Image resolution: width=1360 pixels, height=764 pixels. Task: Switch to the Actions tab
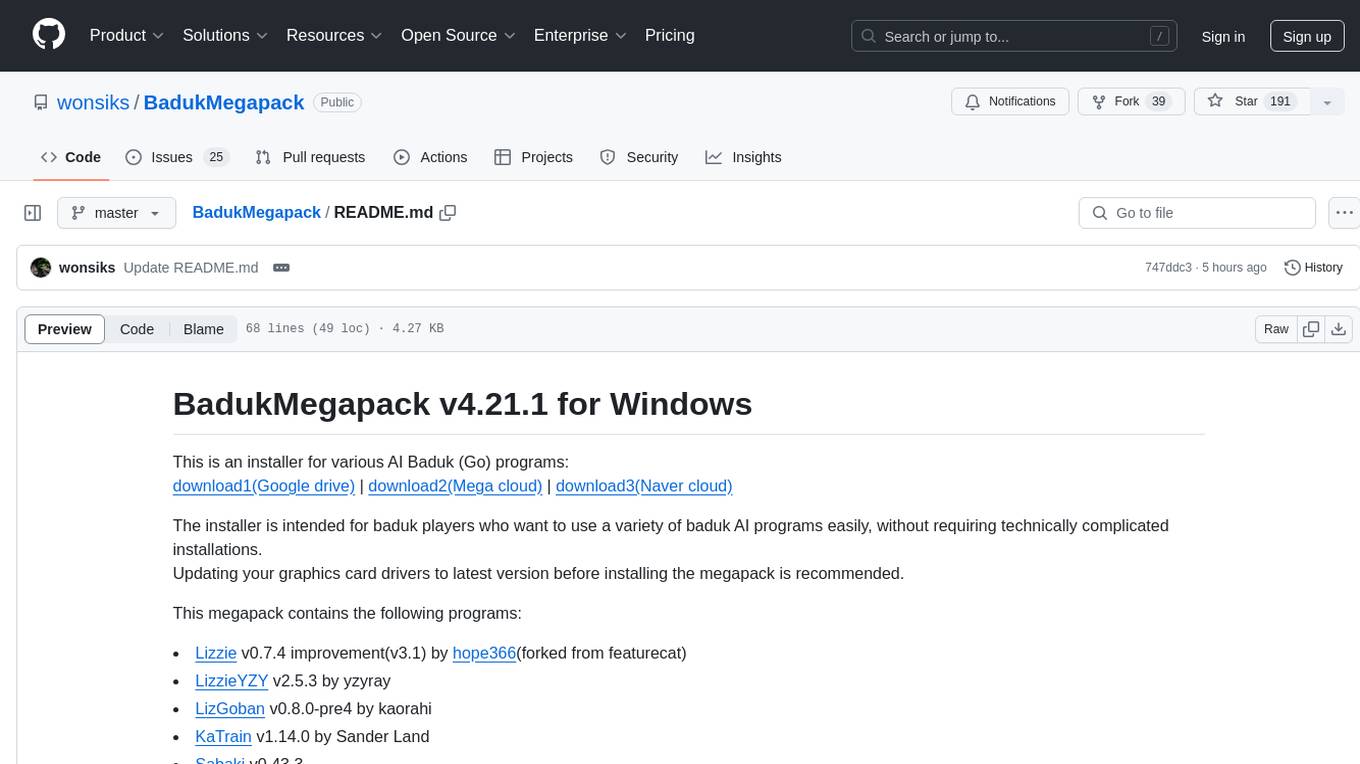430,157
